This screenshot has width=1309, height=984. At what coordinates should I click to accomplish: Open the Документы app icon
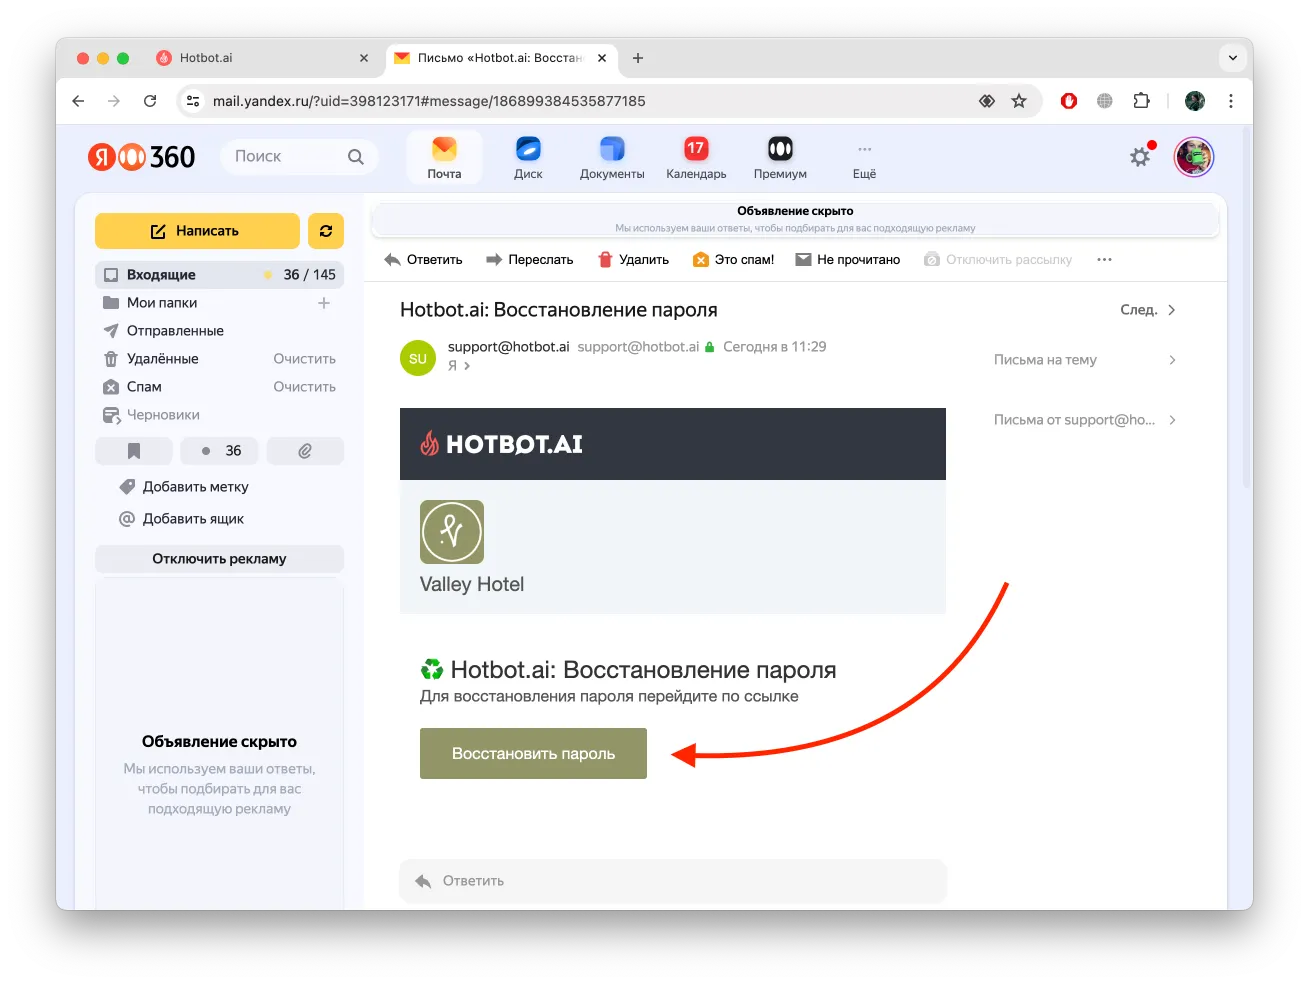pos(612,158)
